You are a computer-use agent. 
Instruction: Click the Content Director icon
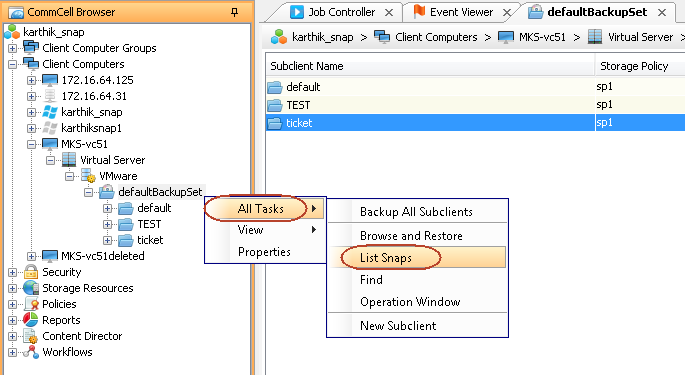click(x=31, y=336)
